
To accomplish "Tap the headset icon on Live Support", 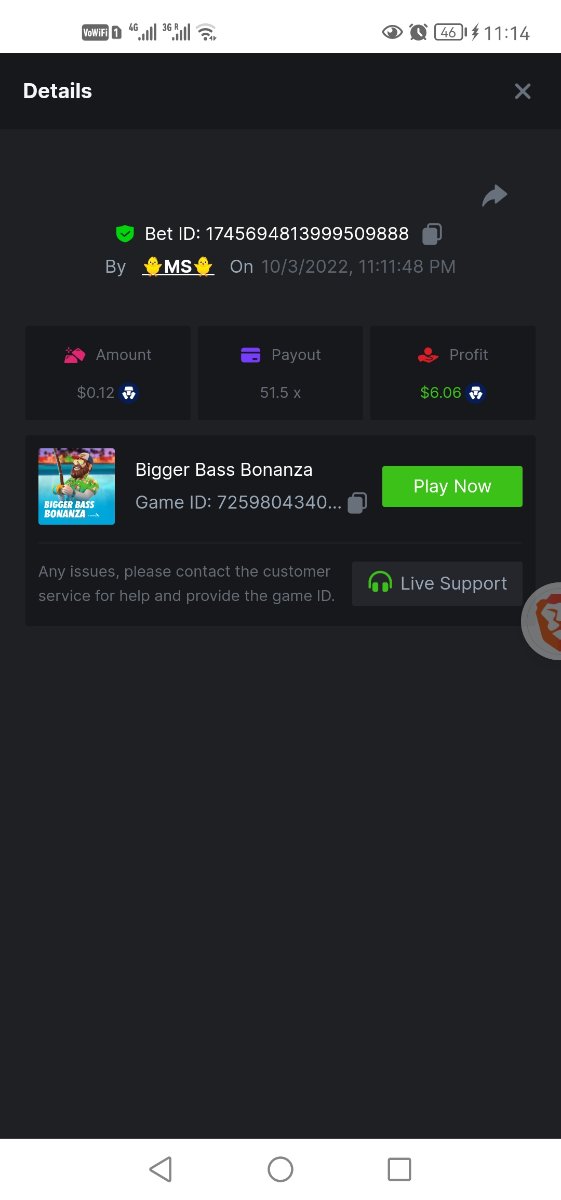I will (x=380, y=583).
